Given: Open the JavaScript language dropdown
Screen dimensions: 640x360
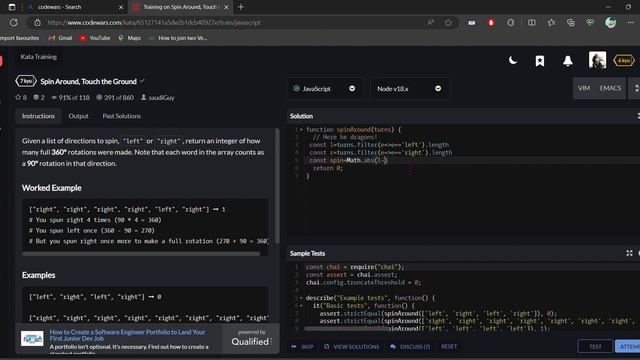Looking at the screenshot, I should pyautogui.click(x=324, y=89).
